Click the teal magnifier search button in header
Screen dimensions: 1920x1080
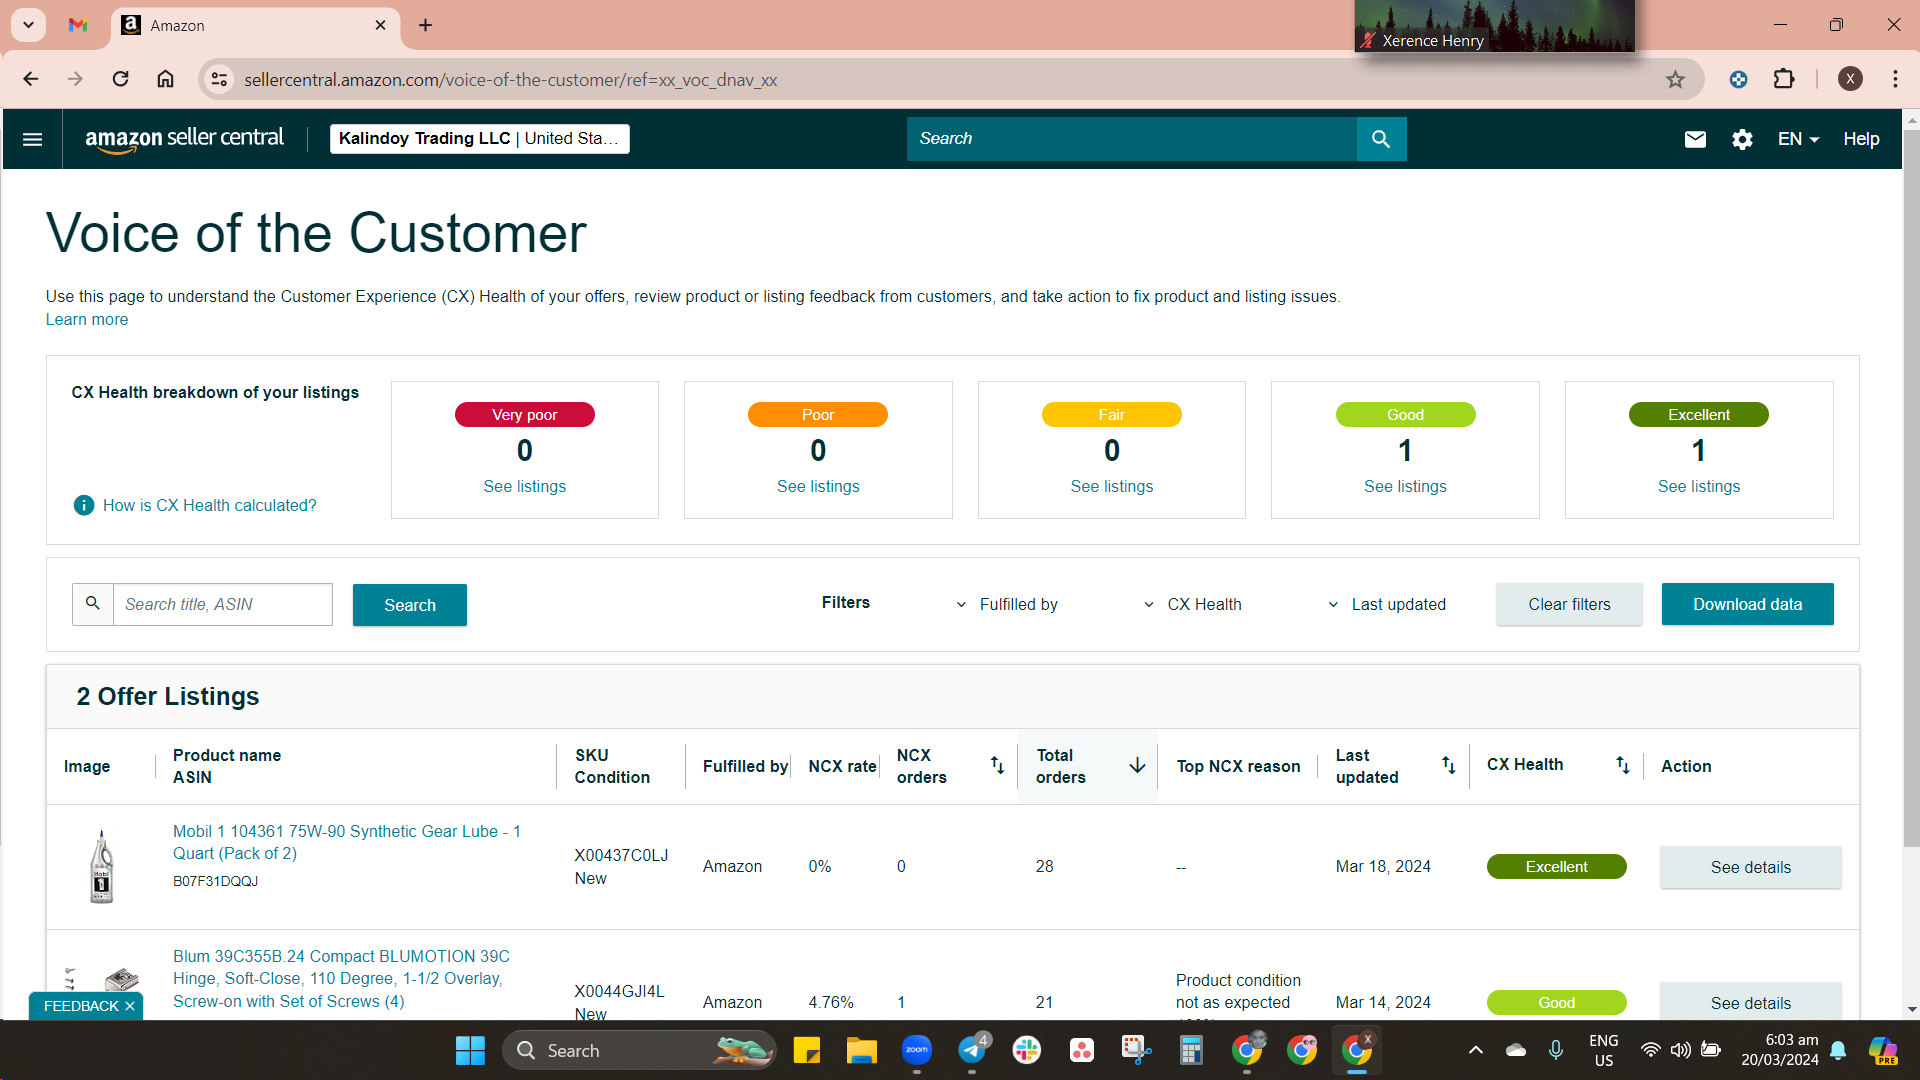[x=1381, y=139]
